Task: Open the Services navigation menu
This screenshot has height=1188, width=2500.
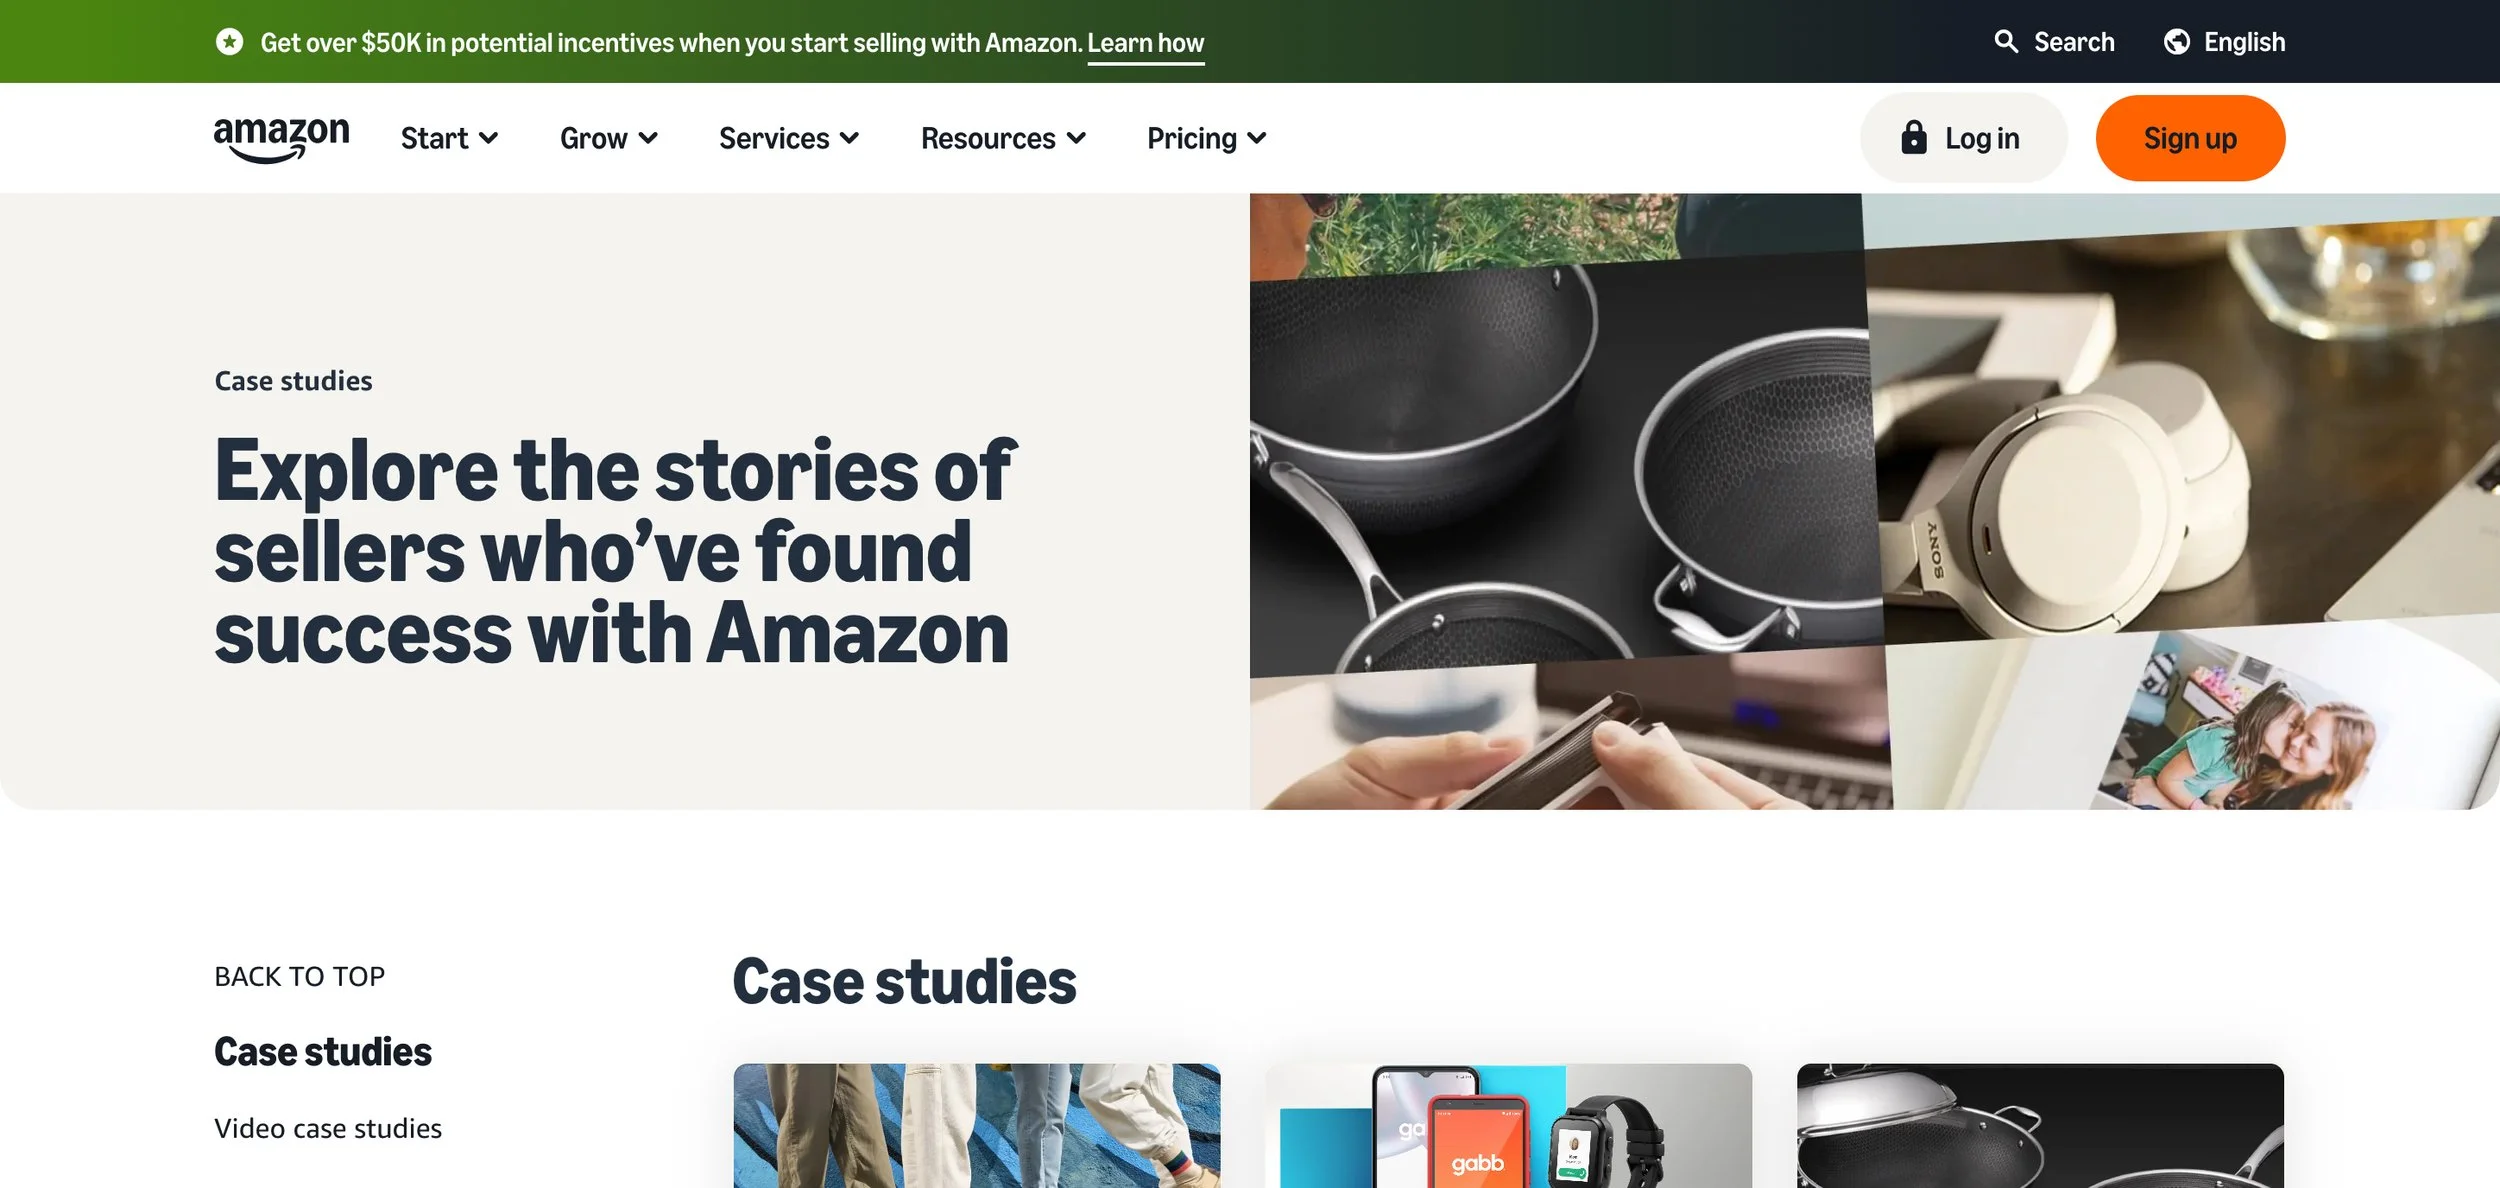Action: (789, 138)
